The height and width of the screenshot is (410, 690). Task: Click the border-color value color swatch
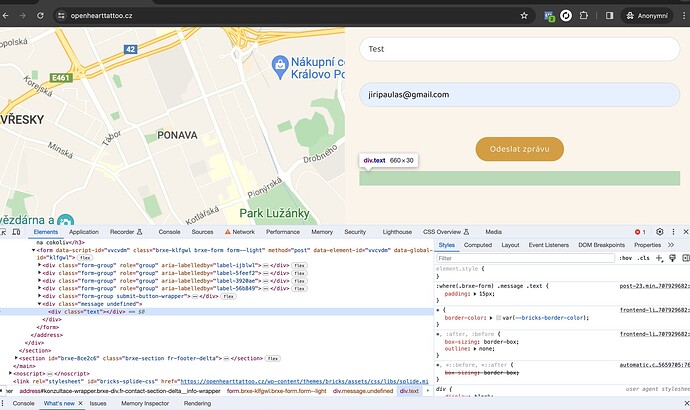(x=498, y=318)
